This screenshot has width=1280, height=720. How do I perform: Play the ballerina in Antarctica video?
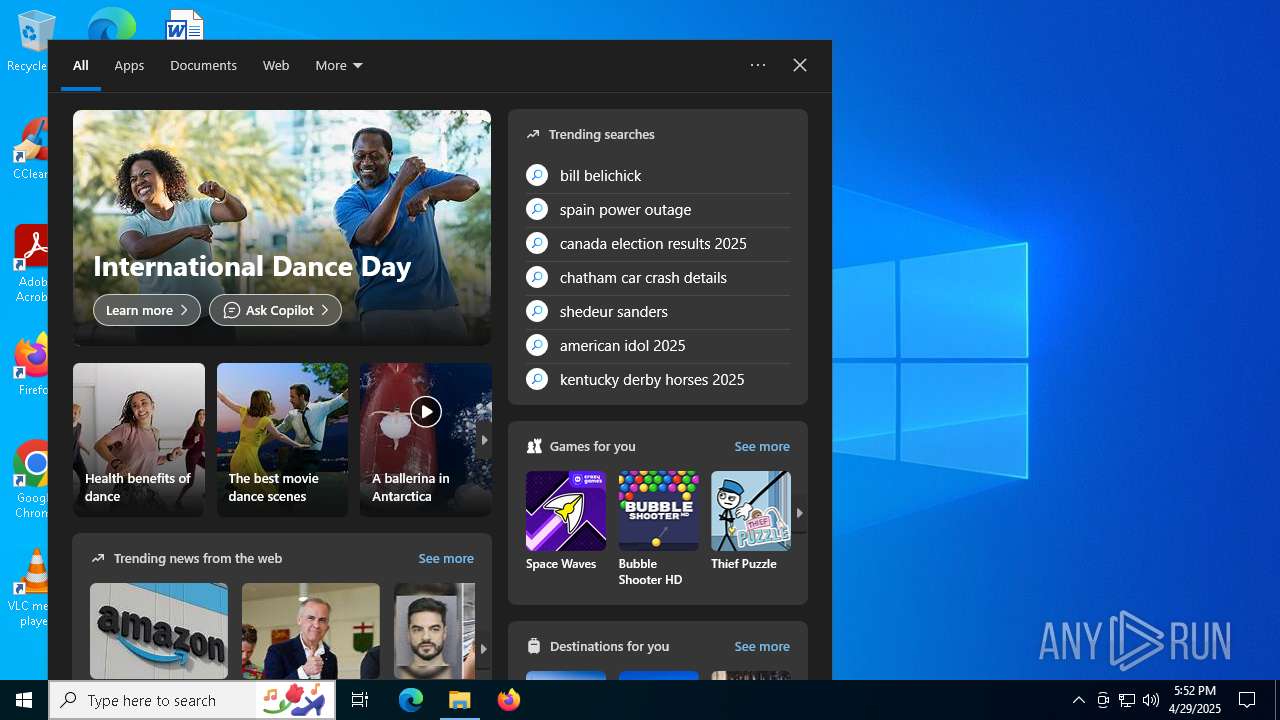pyautogui.click(x=426, y=411)
